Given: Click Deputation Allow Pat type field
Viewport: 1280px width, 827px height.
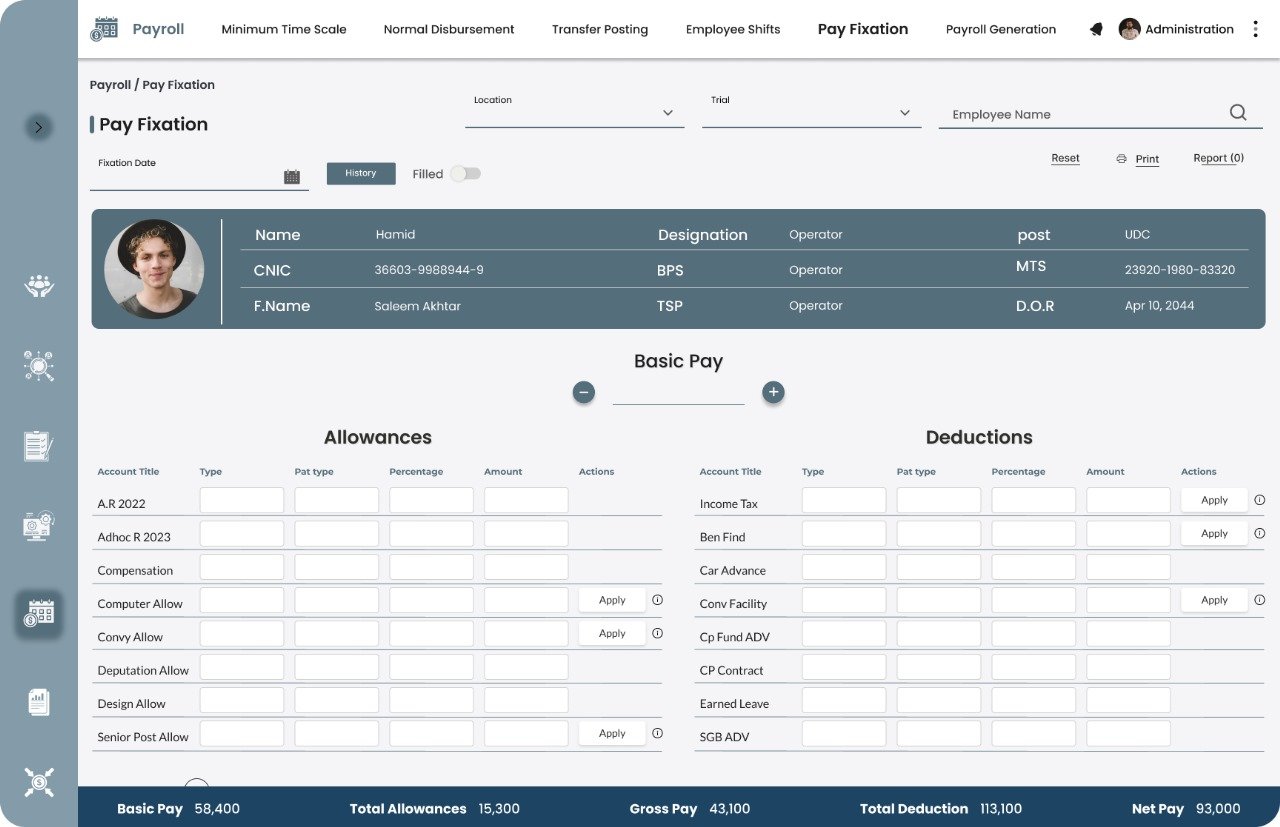Looking at the screenshot, I should coord(337,667).
